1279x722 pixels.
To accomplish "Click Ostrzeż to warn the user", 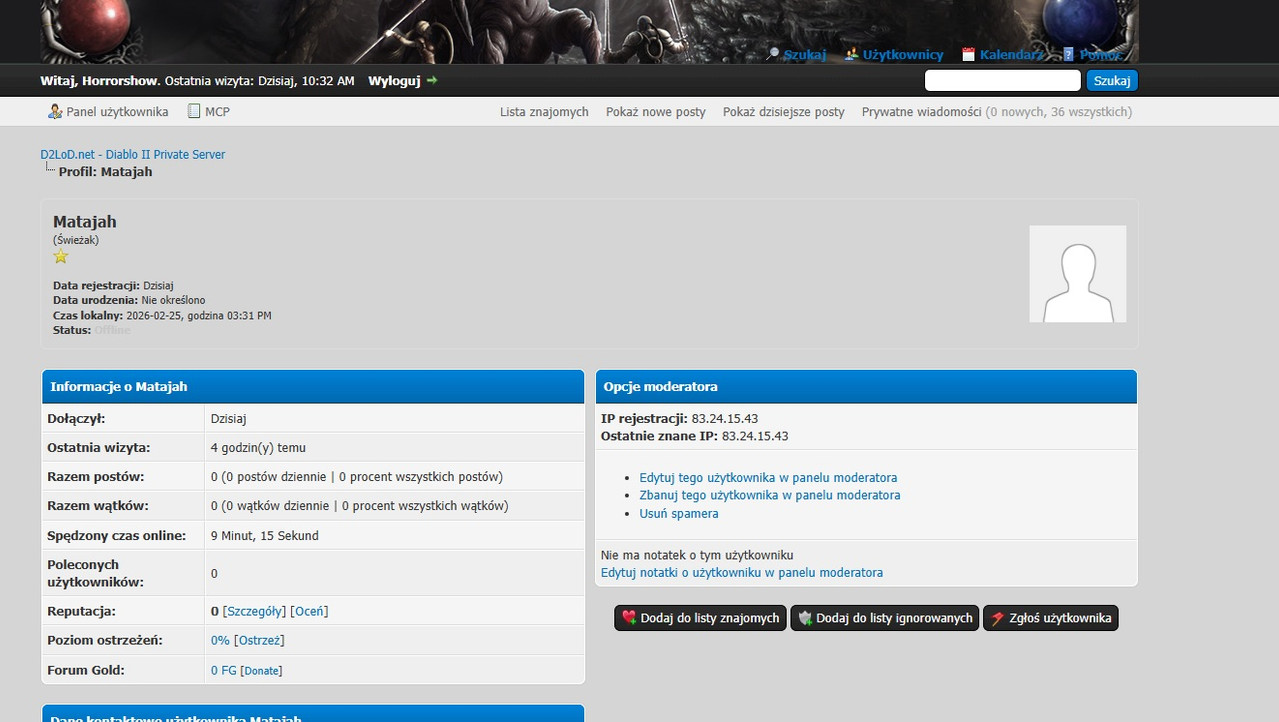I will (x=259, y=640).
